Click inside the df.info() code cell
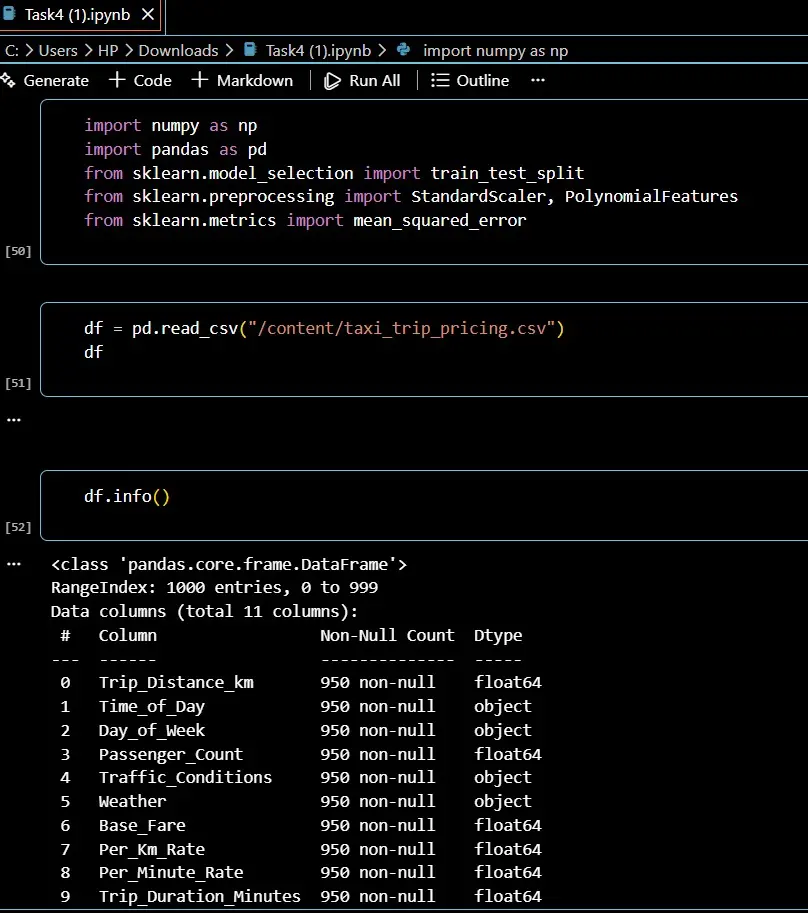The height and width of the screenshot is (913, 808). pyautogui.click(x=424, y=505)
